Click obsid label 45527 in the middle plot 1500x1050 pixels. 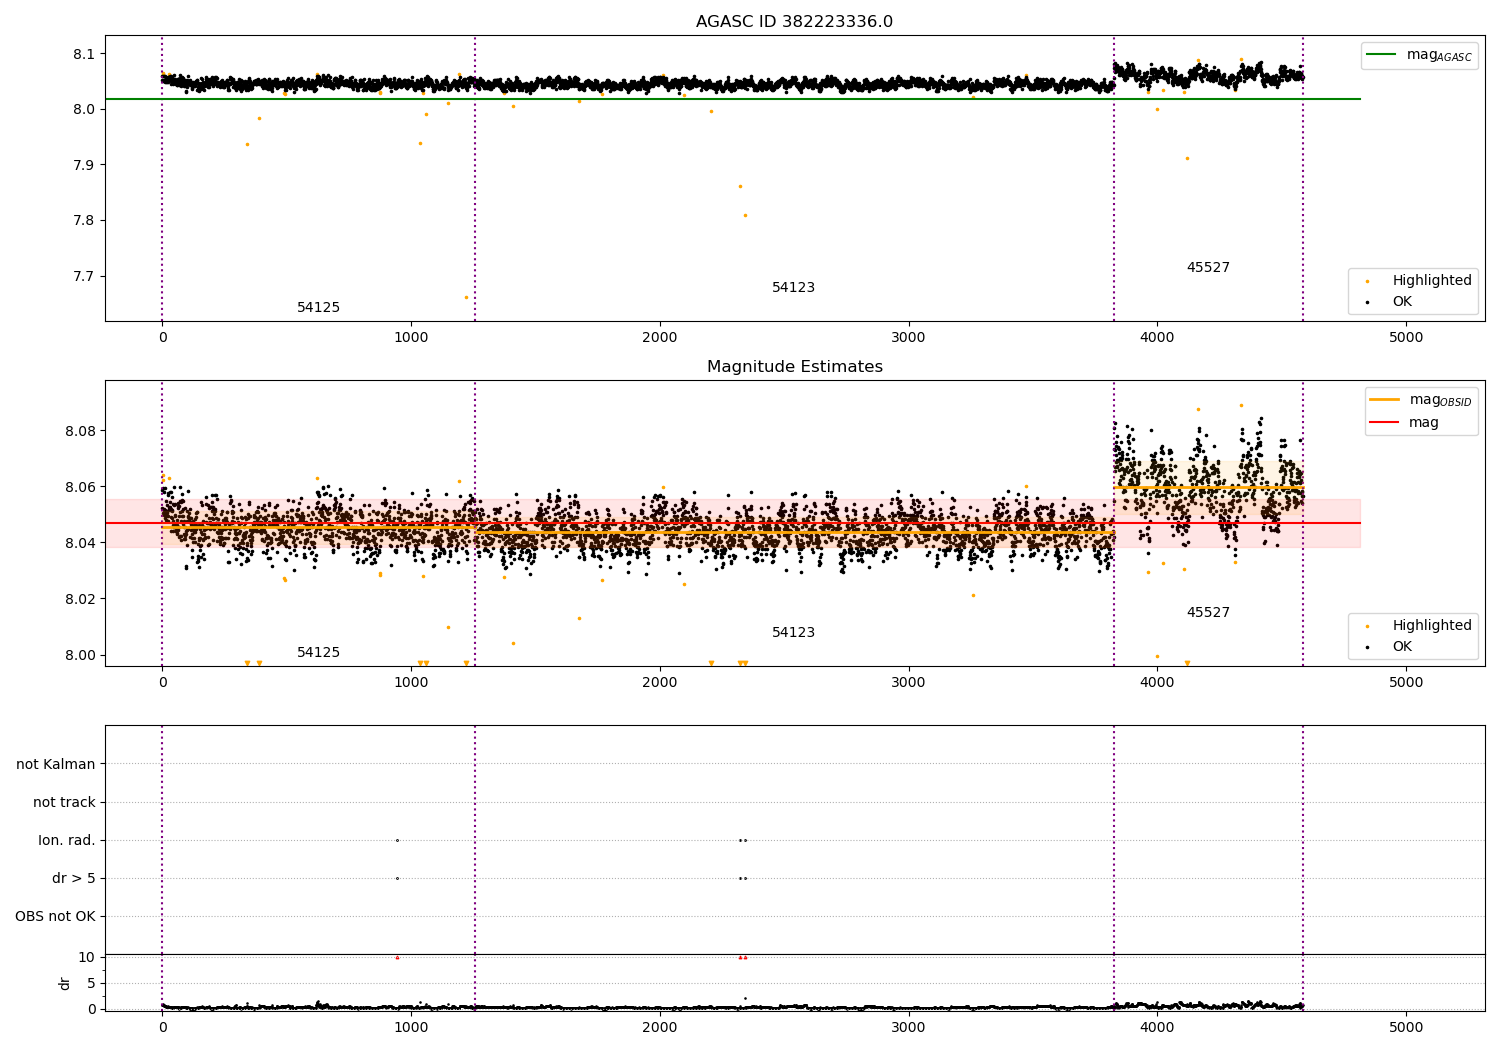(1208, 613)
